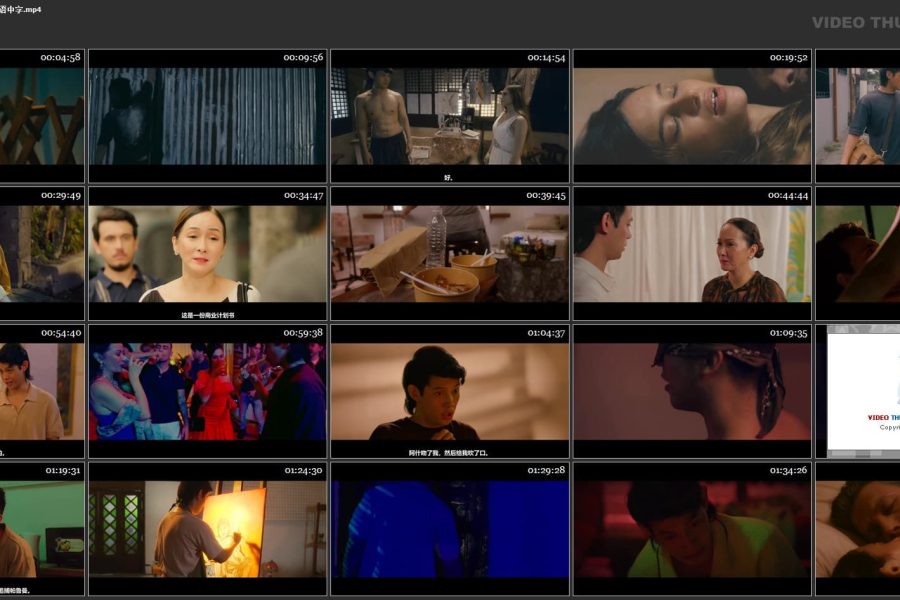Viewport: 900px width, 600px height.
Task: Open the 00:34:47 frame of smiling woman
Action: point(207,255)
